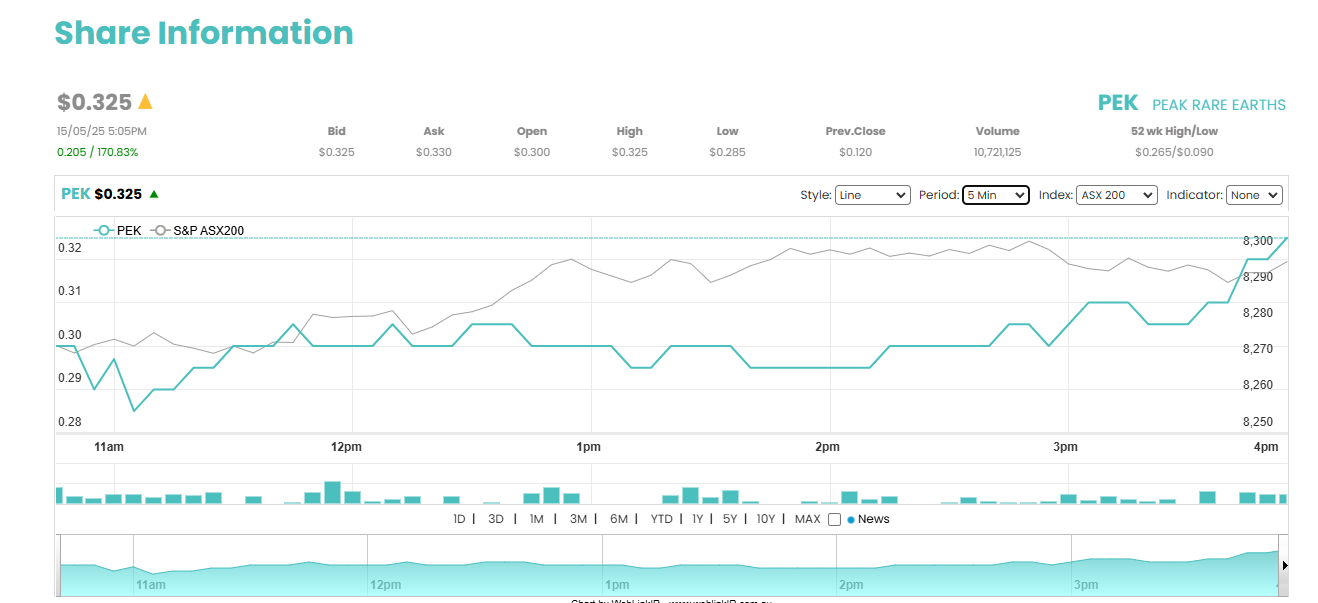Click the navigator right scroll arrow
1318x603 pixels.
pos(1284,565)
